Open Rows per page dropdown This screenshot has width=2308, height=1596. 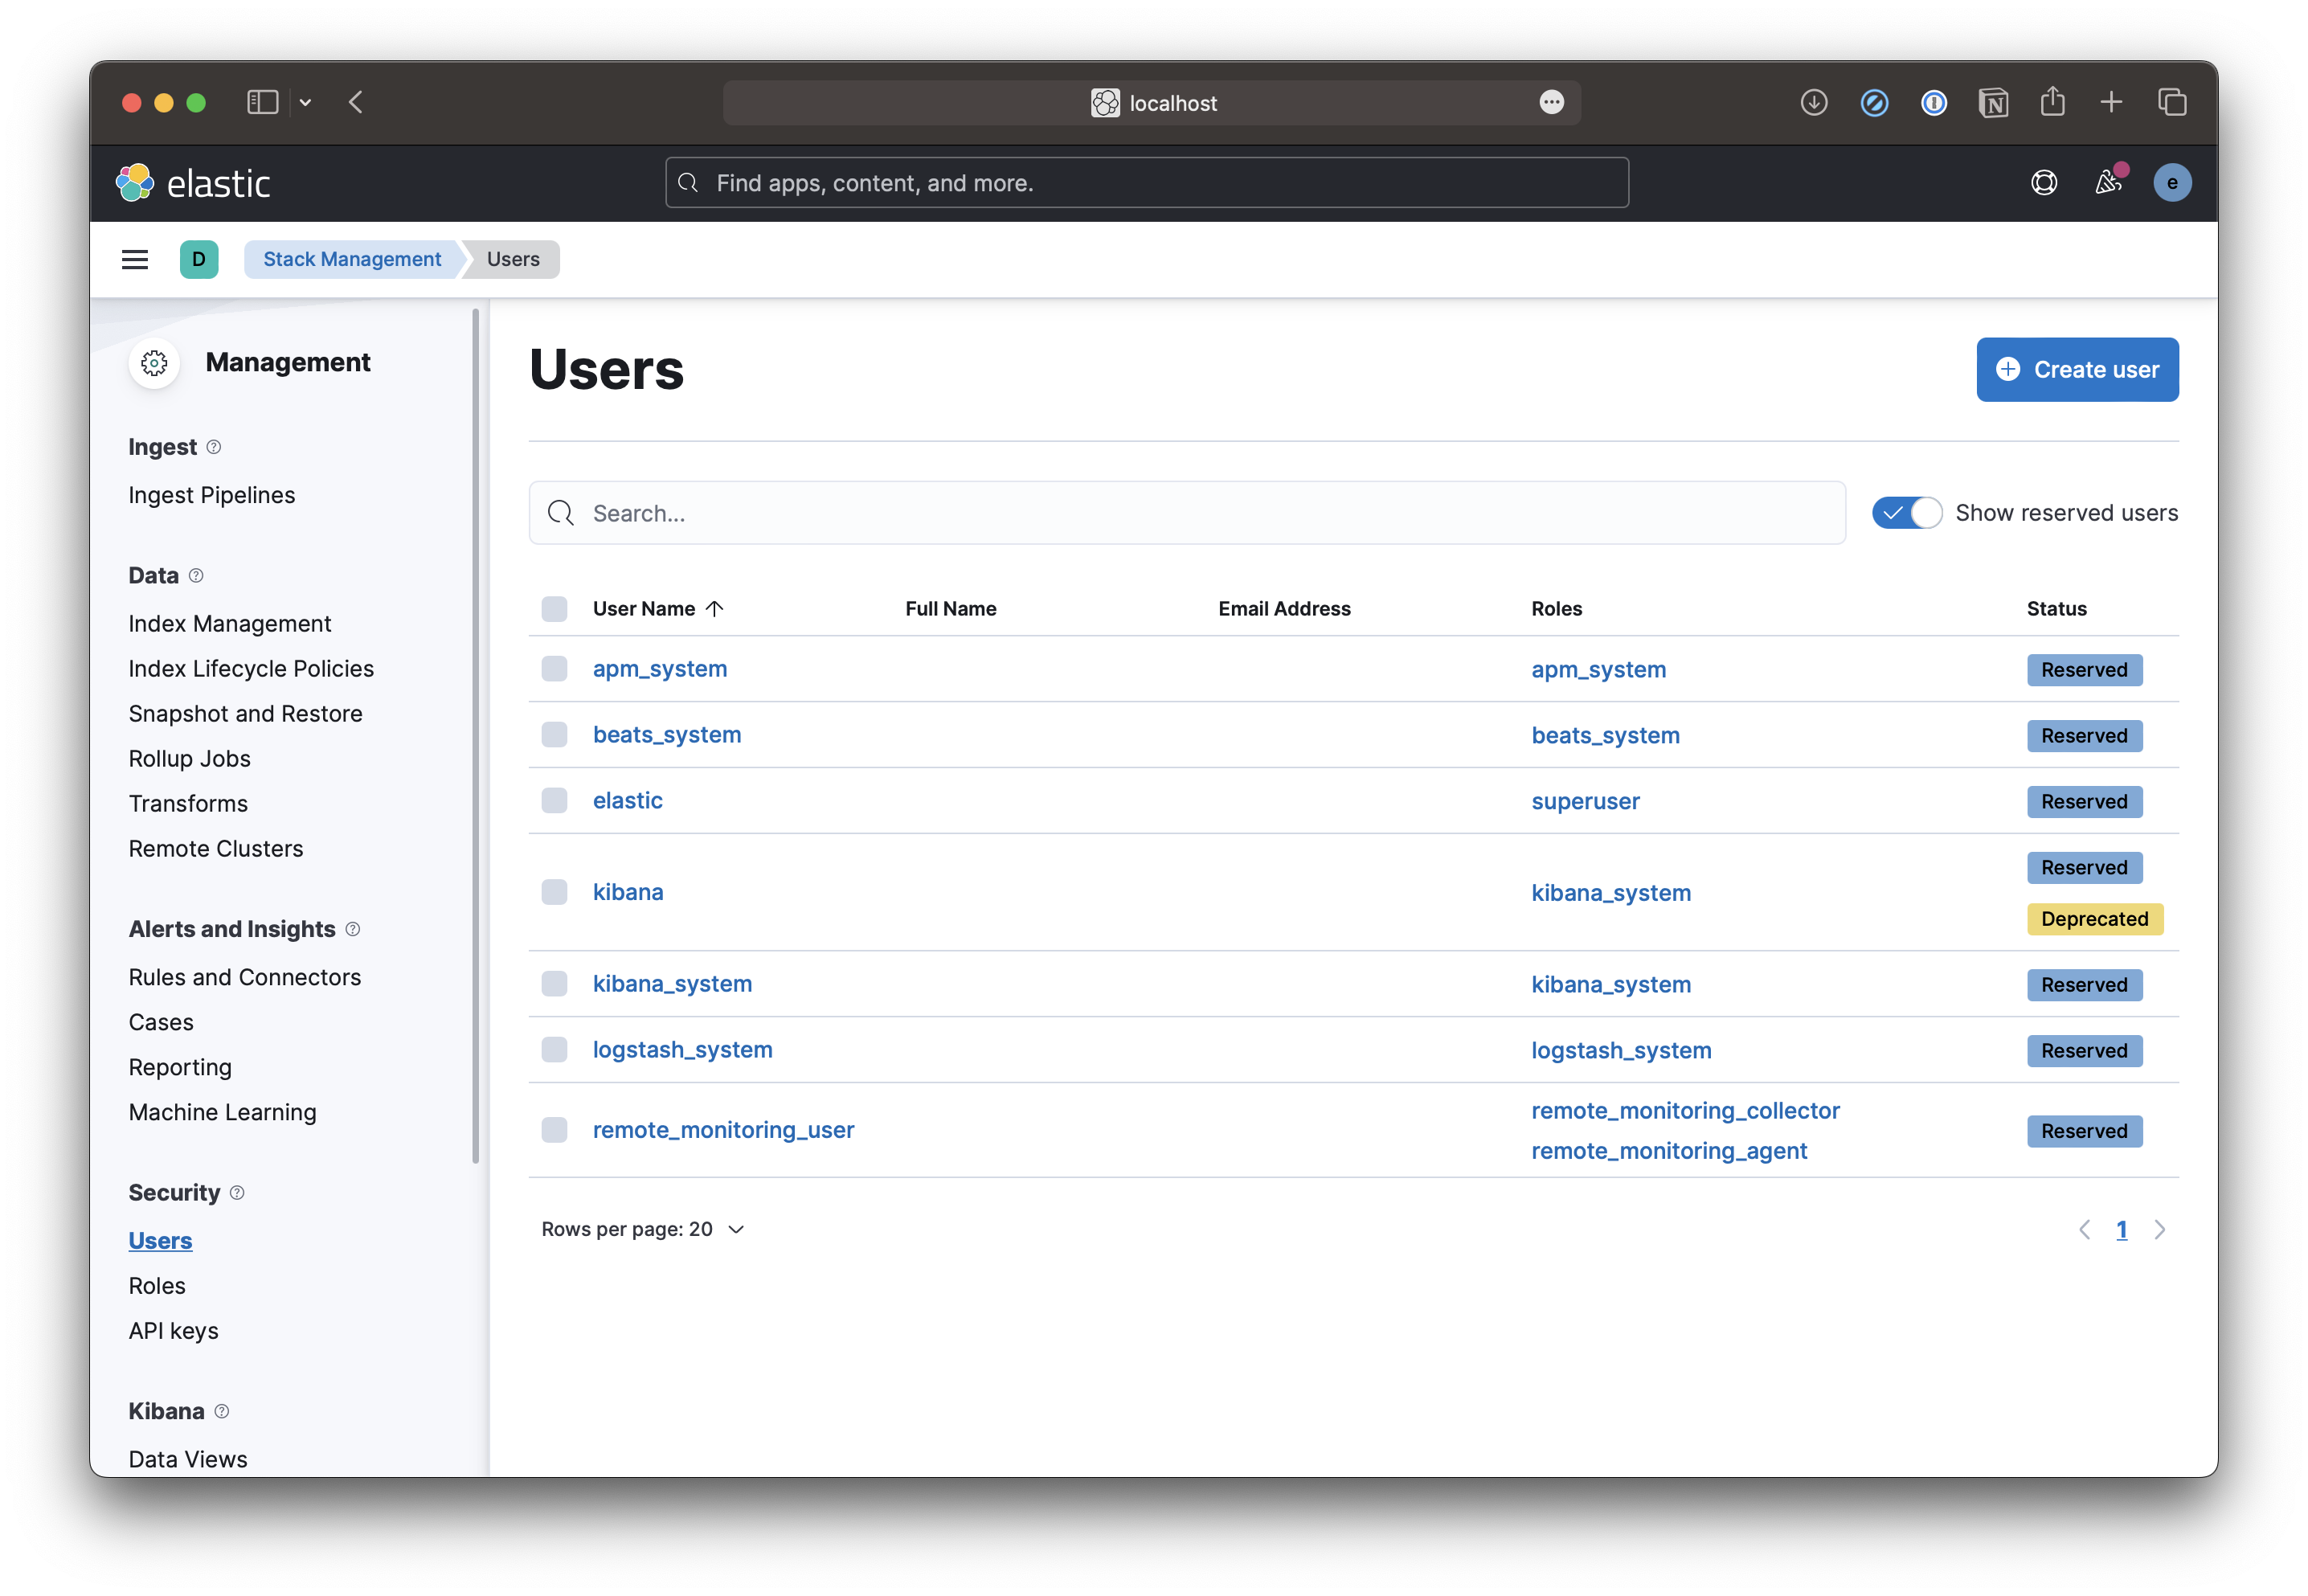click(x=642, y=1229)
